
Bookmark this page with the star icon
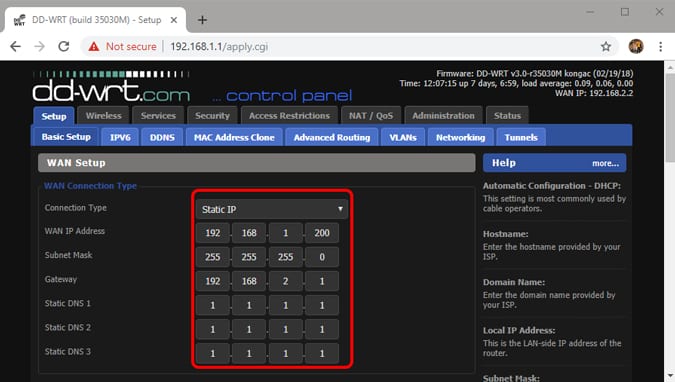coord(606,47)
